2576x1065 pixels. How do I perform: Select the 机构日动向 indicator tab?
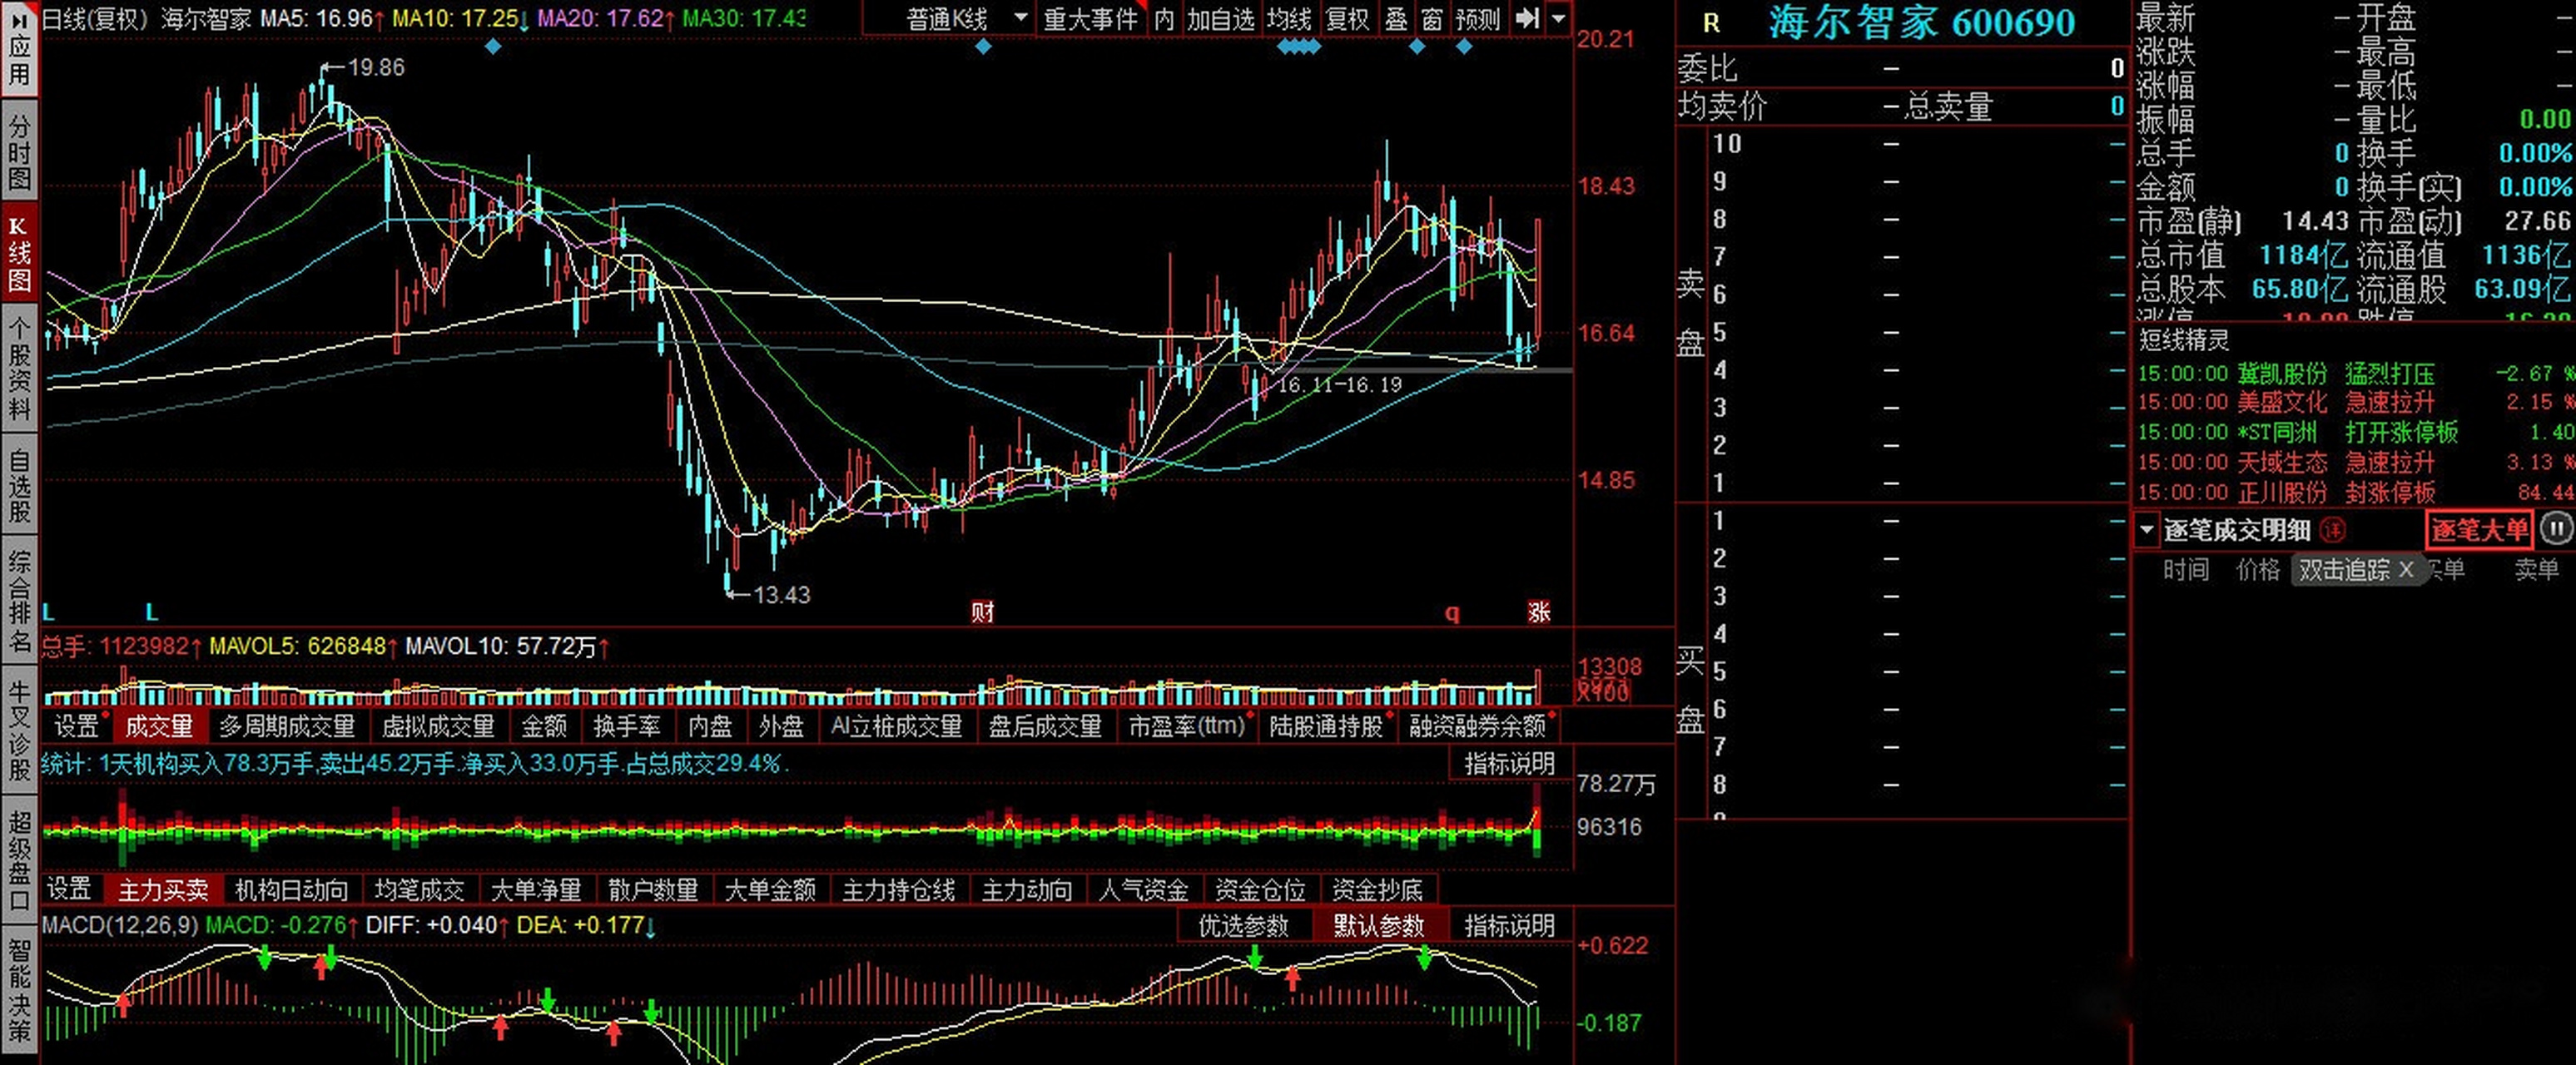[291, 889]
